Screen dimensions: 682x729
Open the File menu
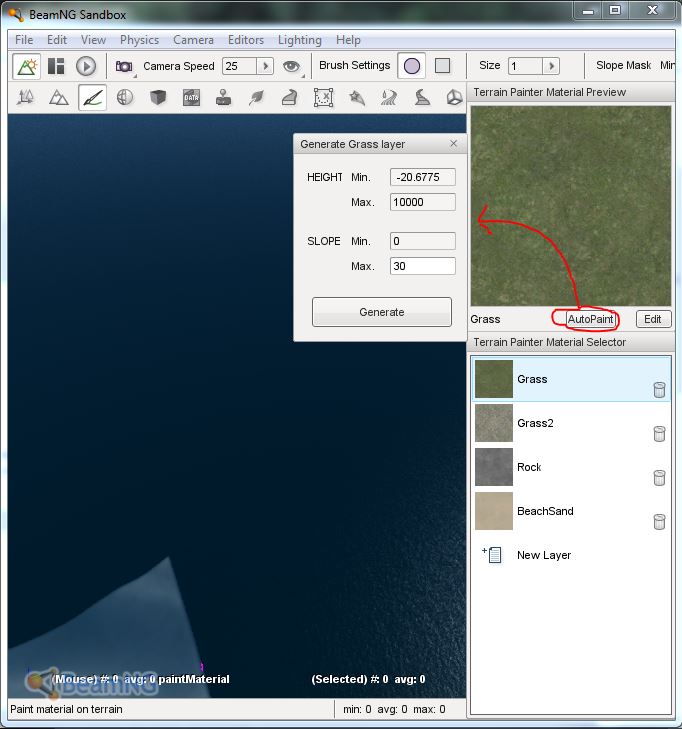(x=24, y=40)
